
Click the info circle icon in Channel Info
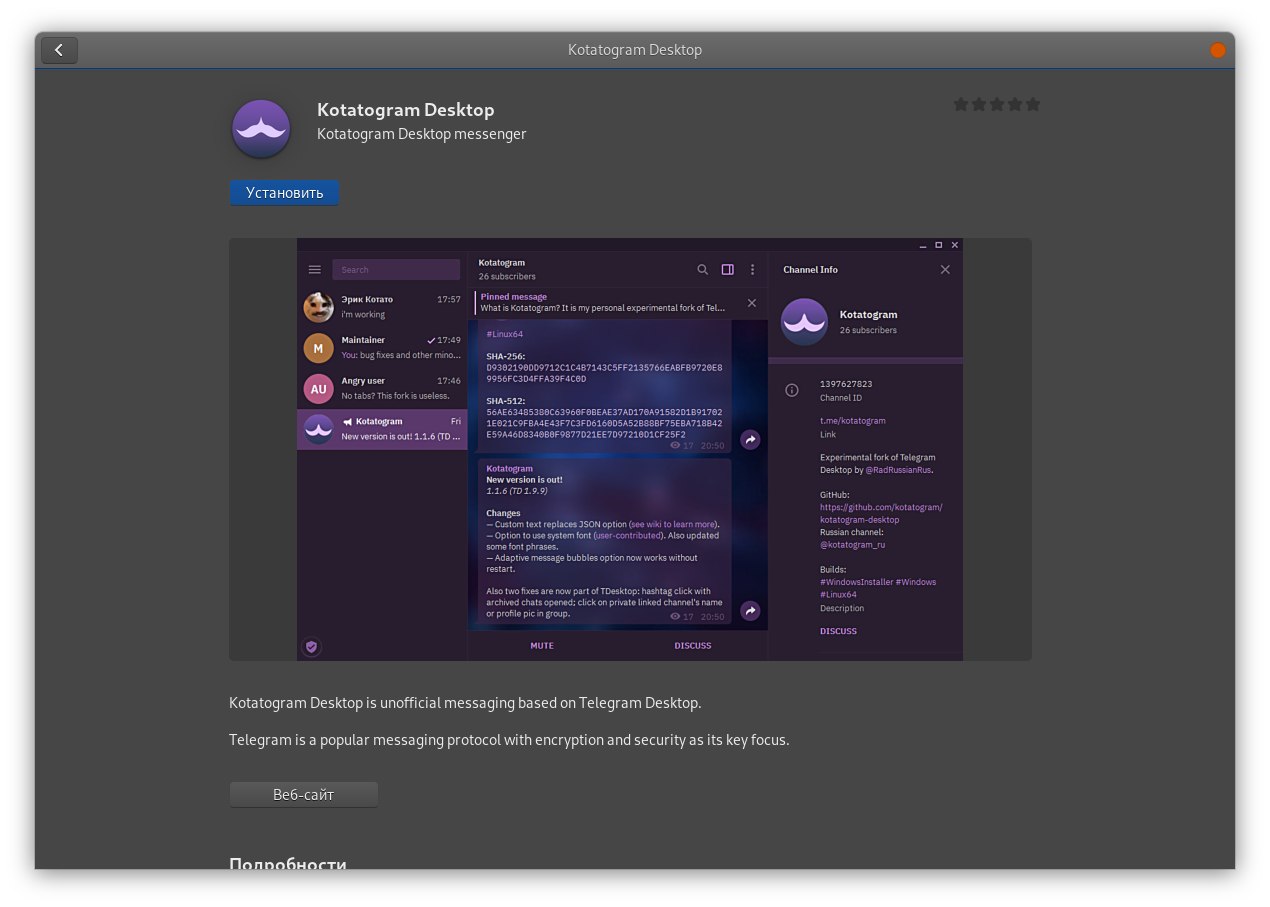pos(792,391)
